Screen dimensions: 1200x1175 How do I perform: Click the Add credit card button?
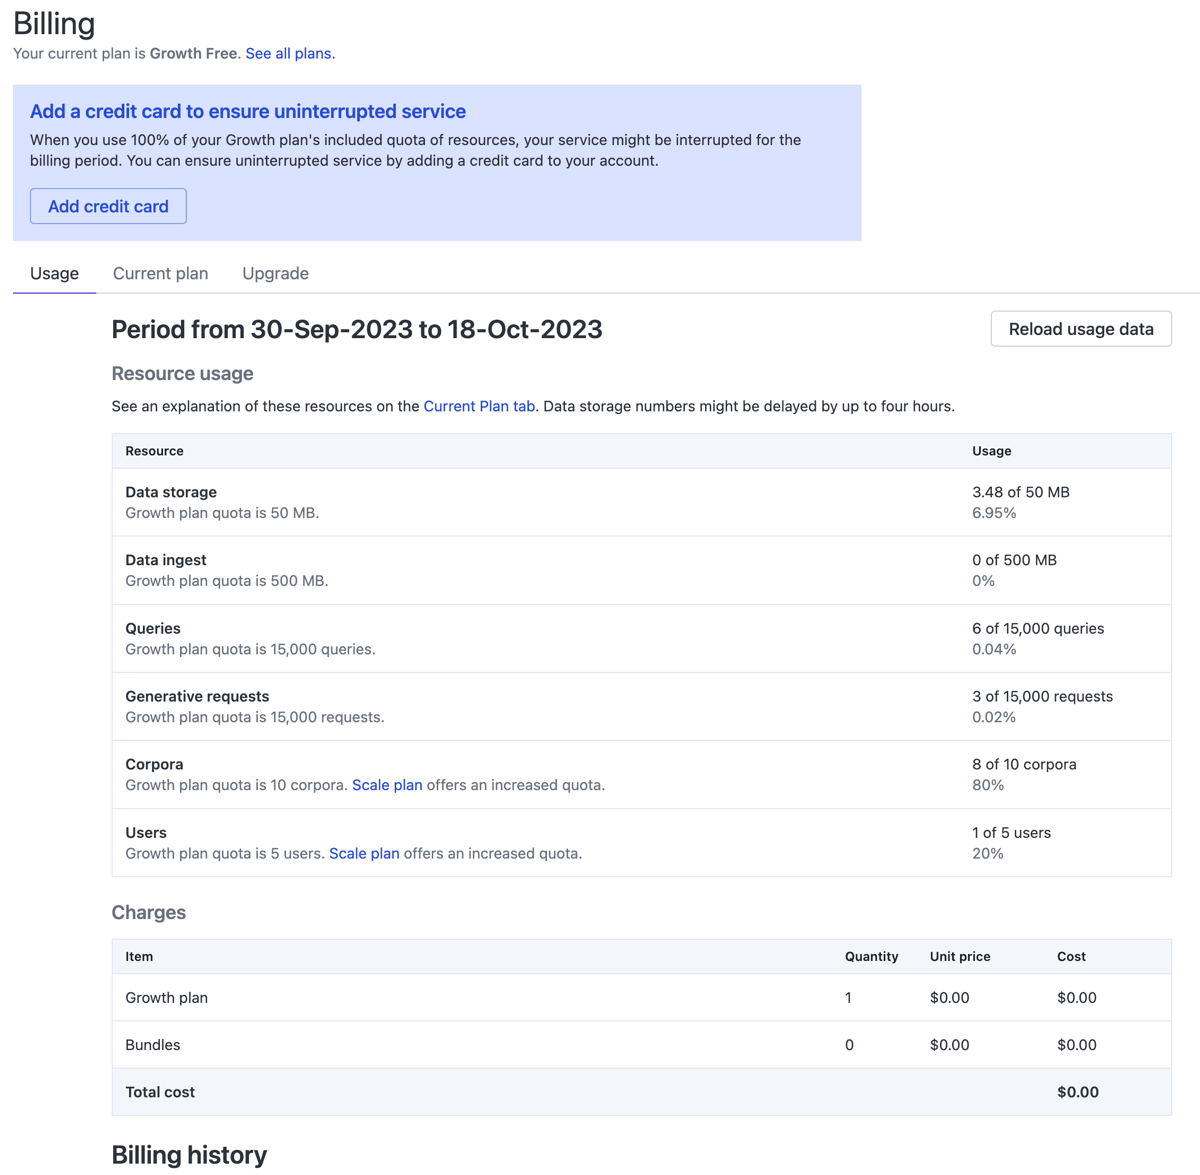point(107,206)
